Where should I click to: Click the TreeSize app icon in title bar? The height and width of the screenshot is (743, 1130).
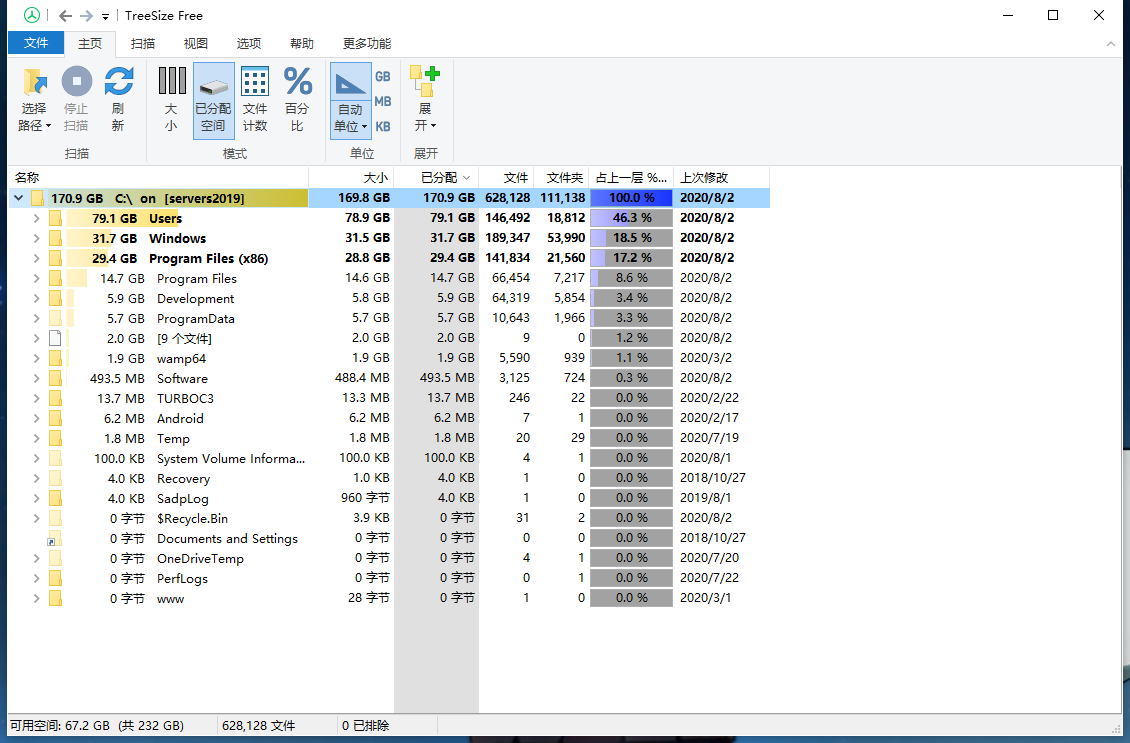point(32,15)
